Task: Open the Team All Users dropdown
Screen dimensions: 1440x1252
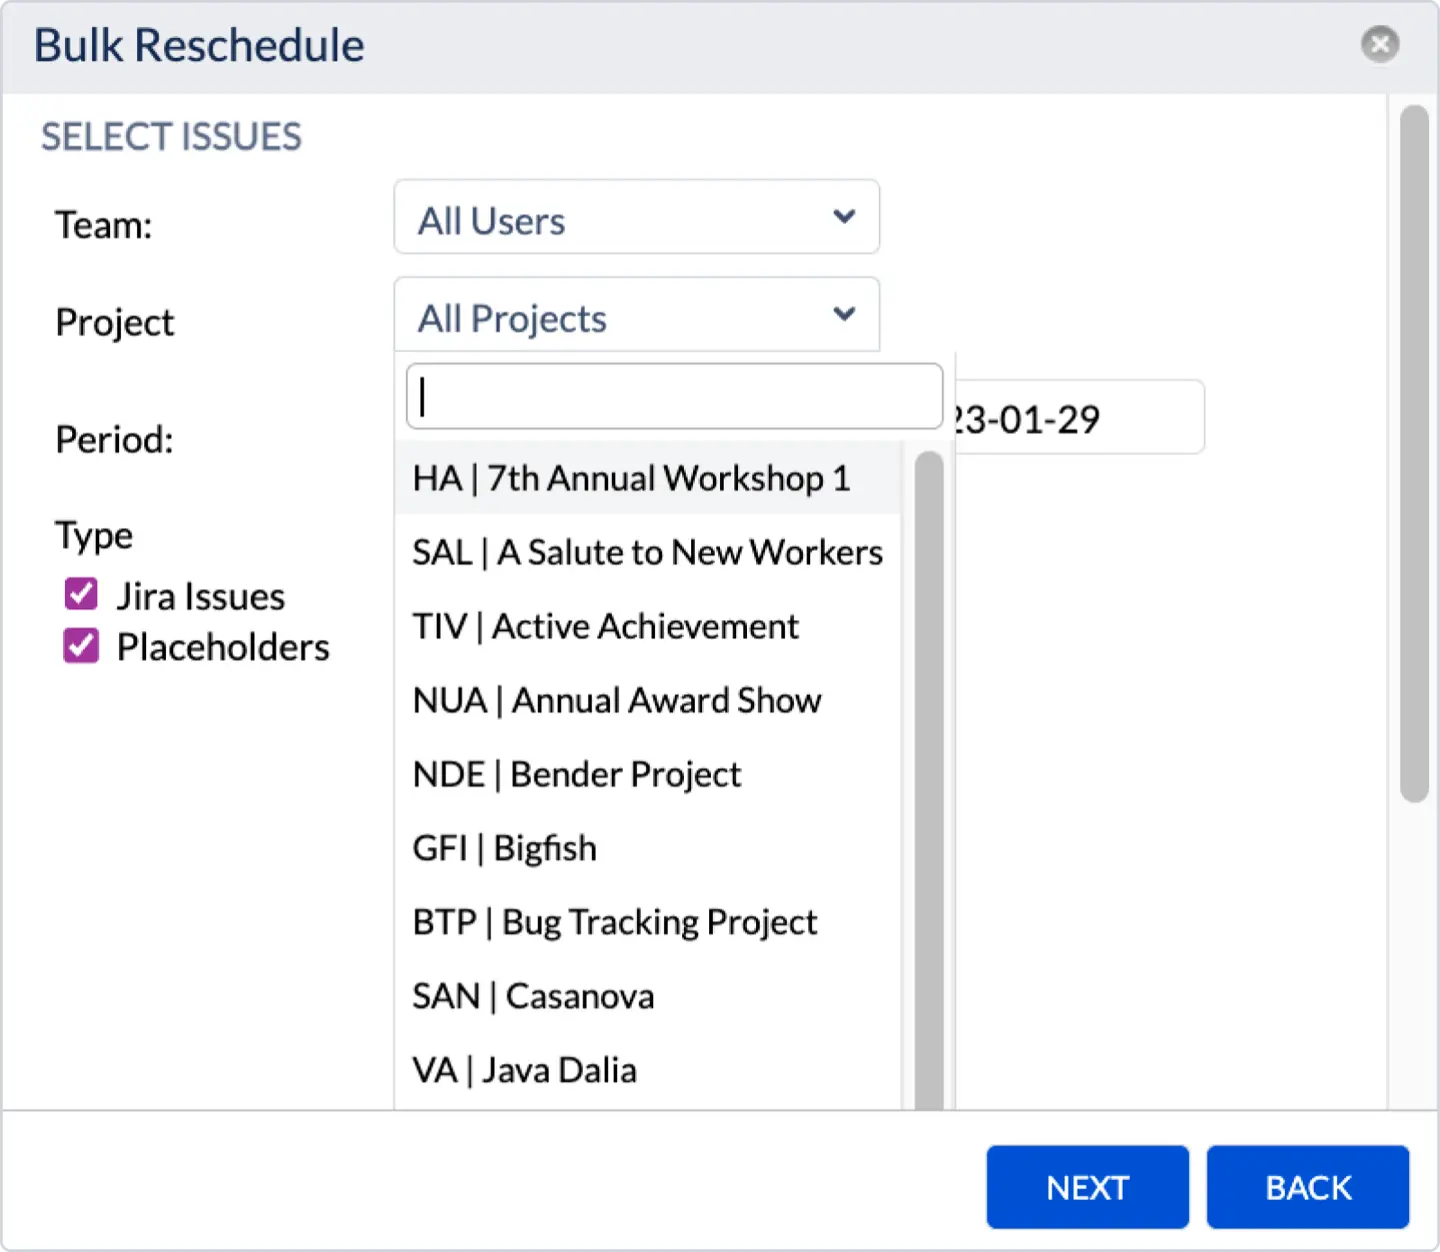Action: click(635, 218)
